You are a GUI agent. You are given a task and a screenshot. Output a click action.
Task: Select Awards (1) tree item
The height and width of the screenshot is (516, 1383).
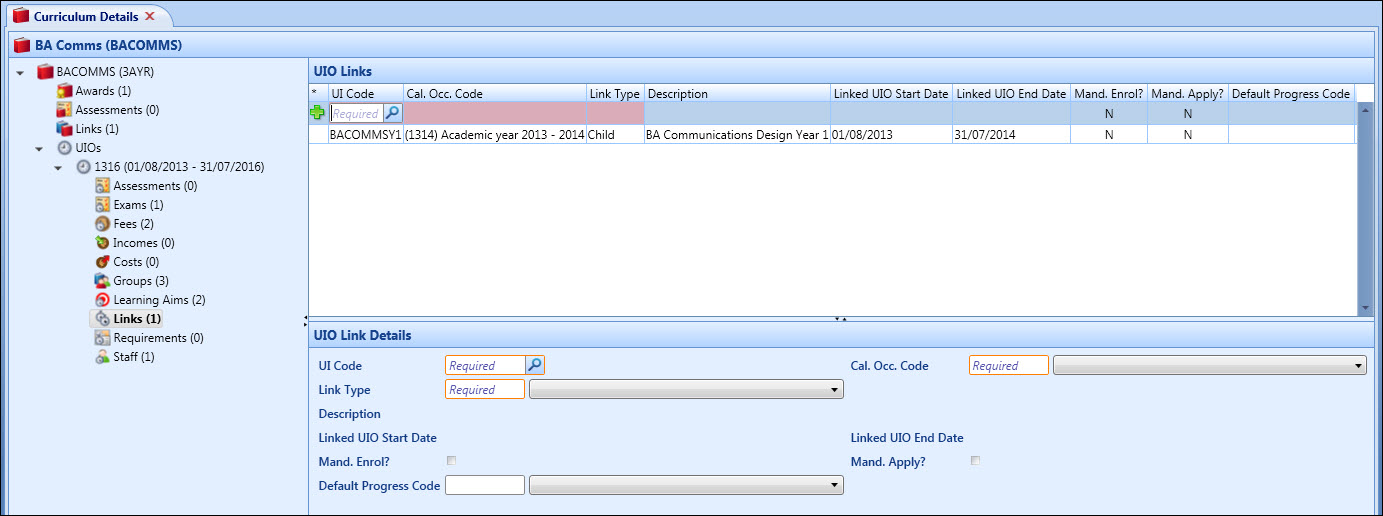(x=103, y=91)
